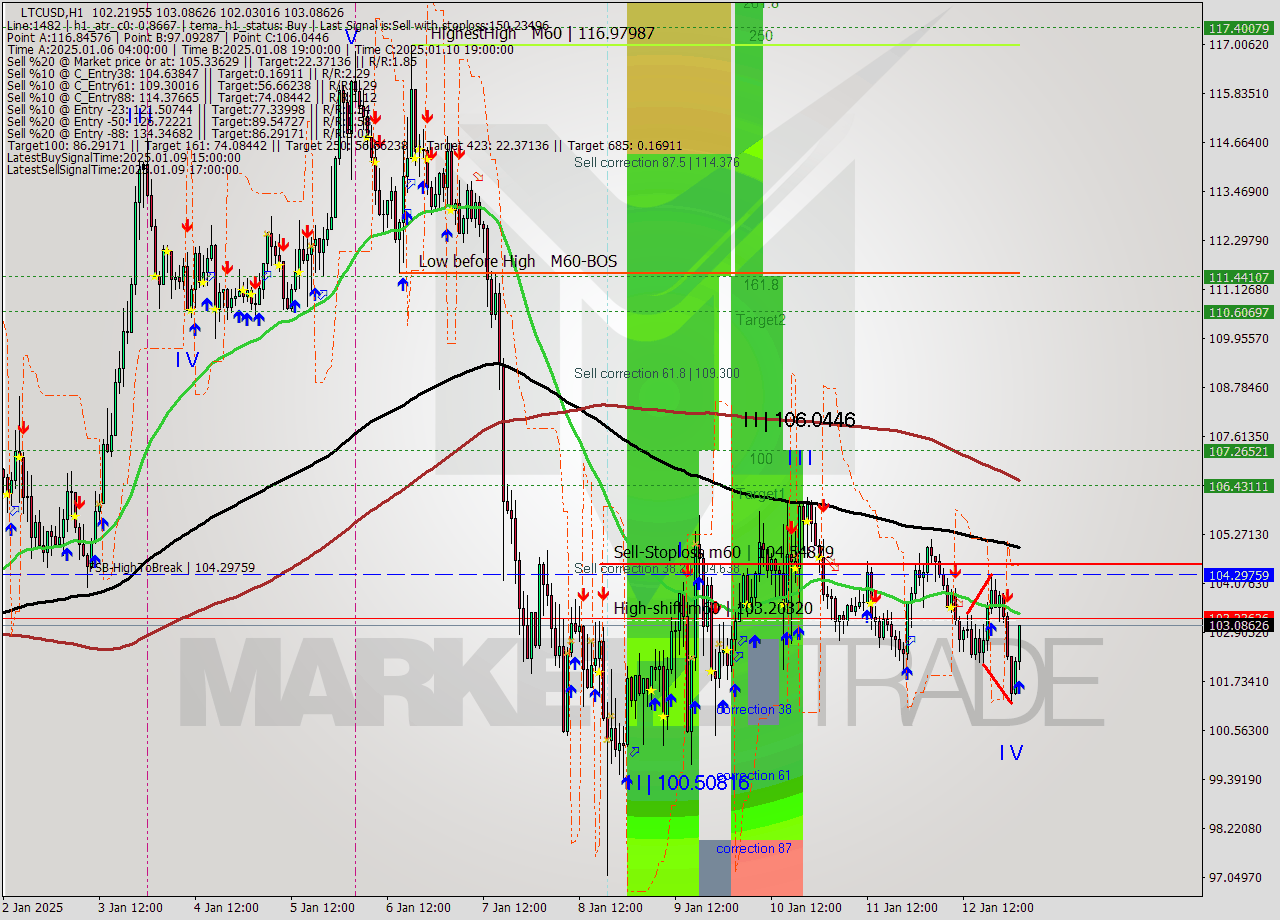
Task: Click the '5 Jan 12:00' time label
Action: click(x=322, y=907)
